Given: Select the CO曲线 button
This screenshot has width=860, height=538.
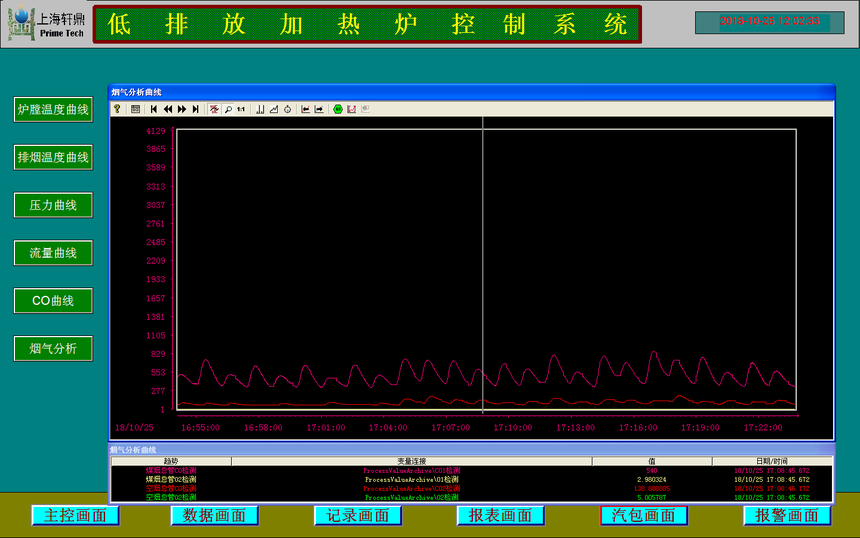Looking at the screenshot, I should coord(53,301).
